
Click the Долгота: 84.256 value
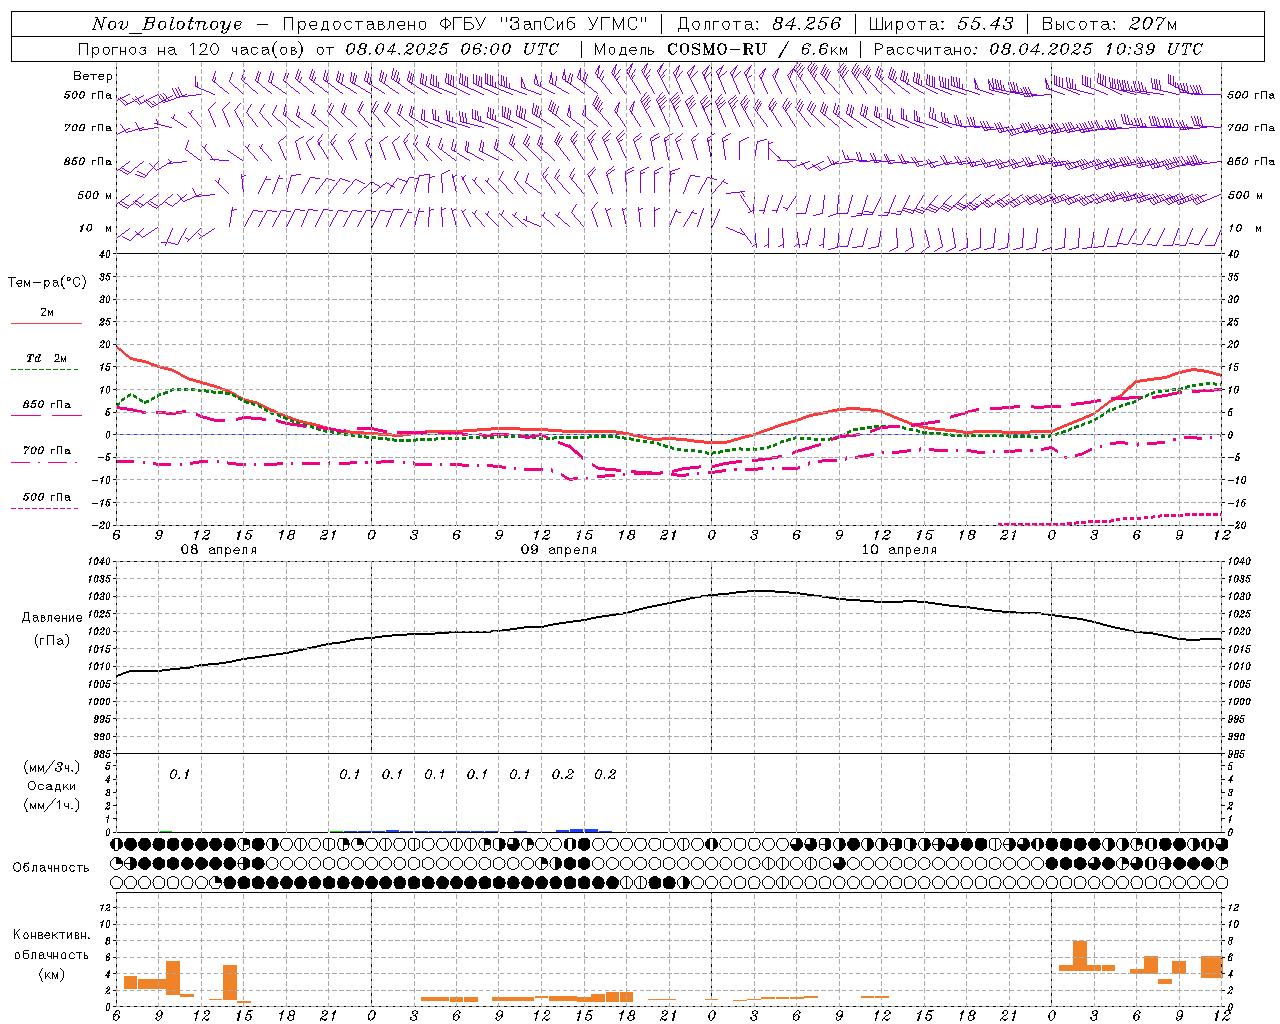click(x=759, y=24)
